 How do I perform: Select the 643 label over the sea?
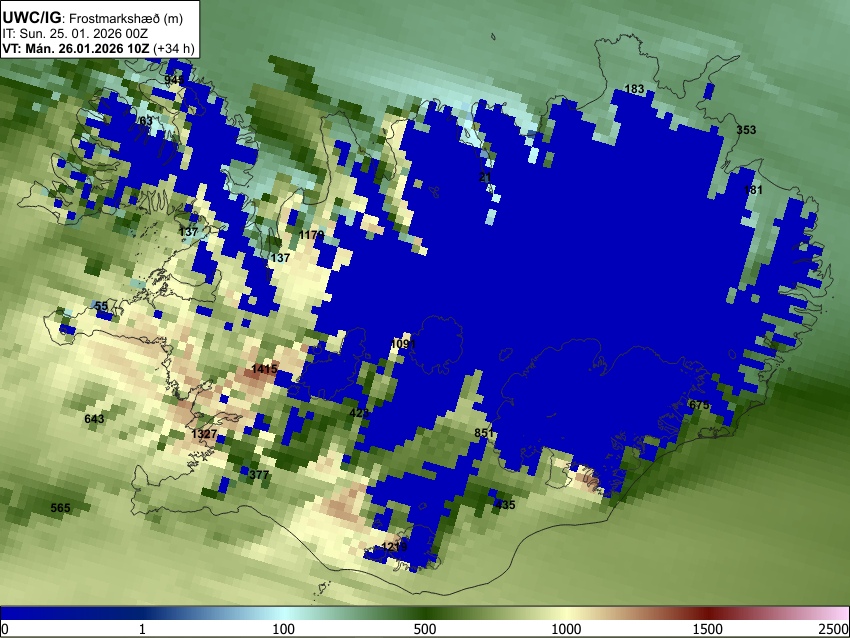(x=94, y=418)
